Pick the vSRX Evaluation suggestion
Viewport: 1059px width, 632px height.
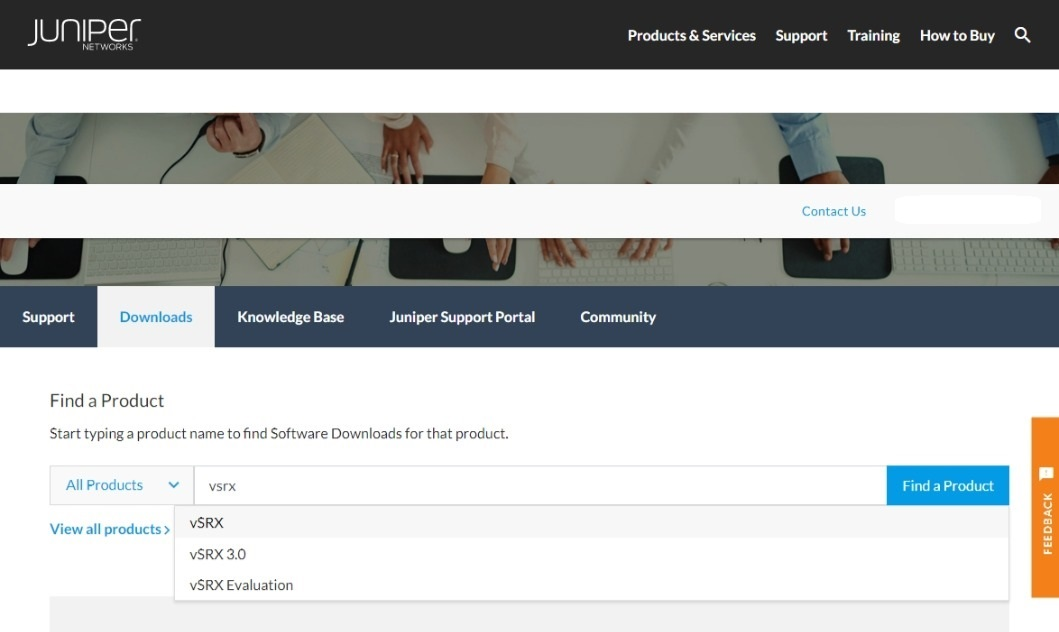tap(241, 585)
